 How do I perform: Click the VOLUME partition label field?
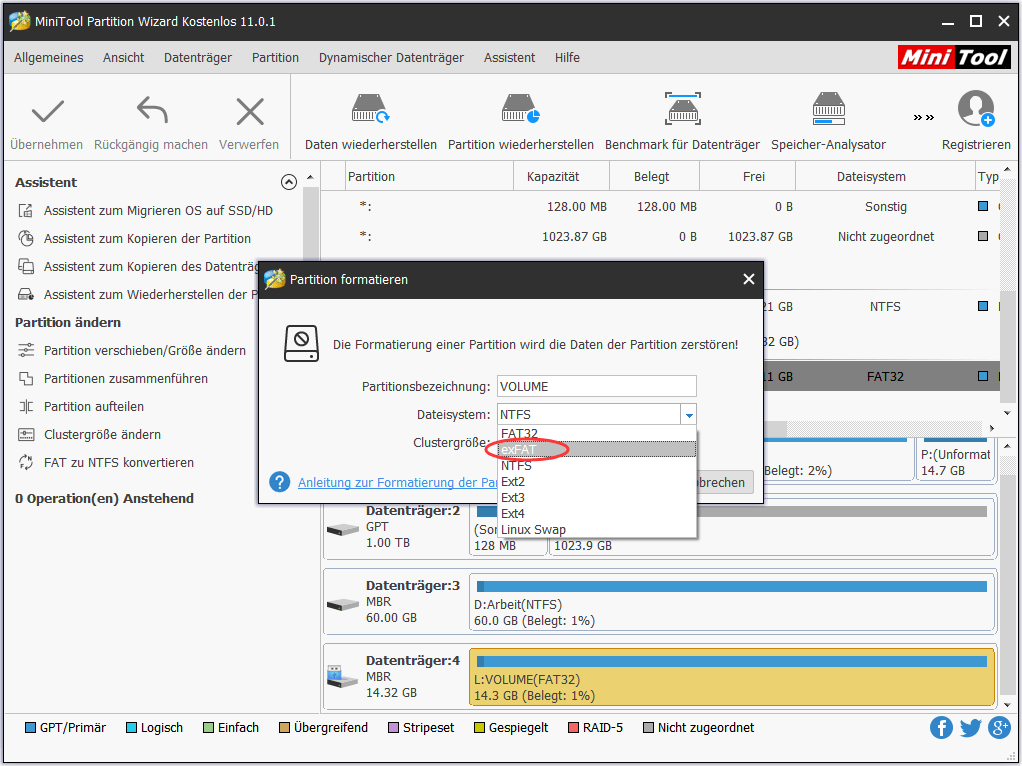[596, 386]
